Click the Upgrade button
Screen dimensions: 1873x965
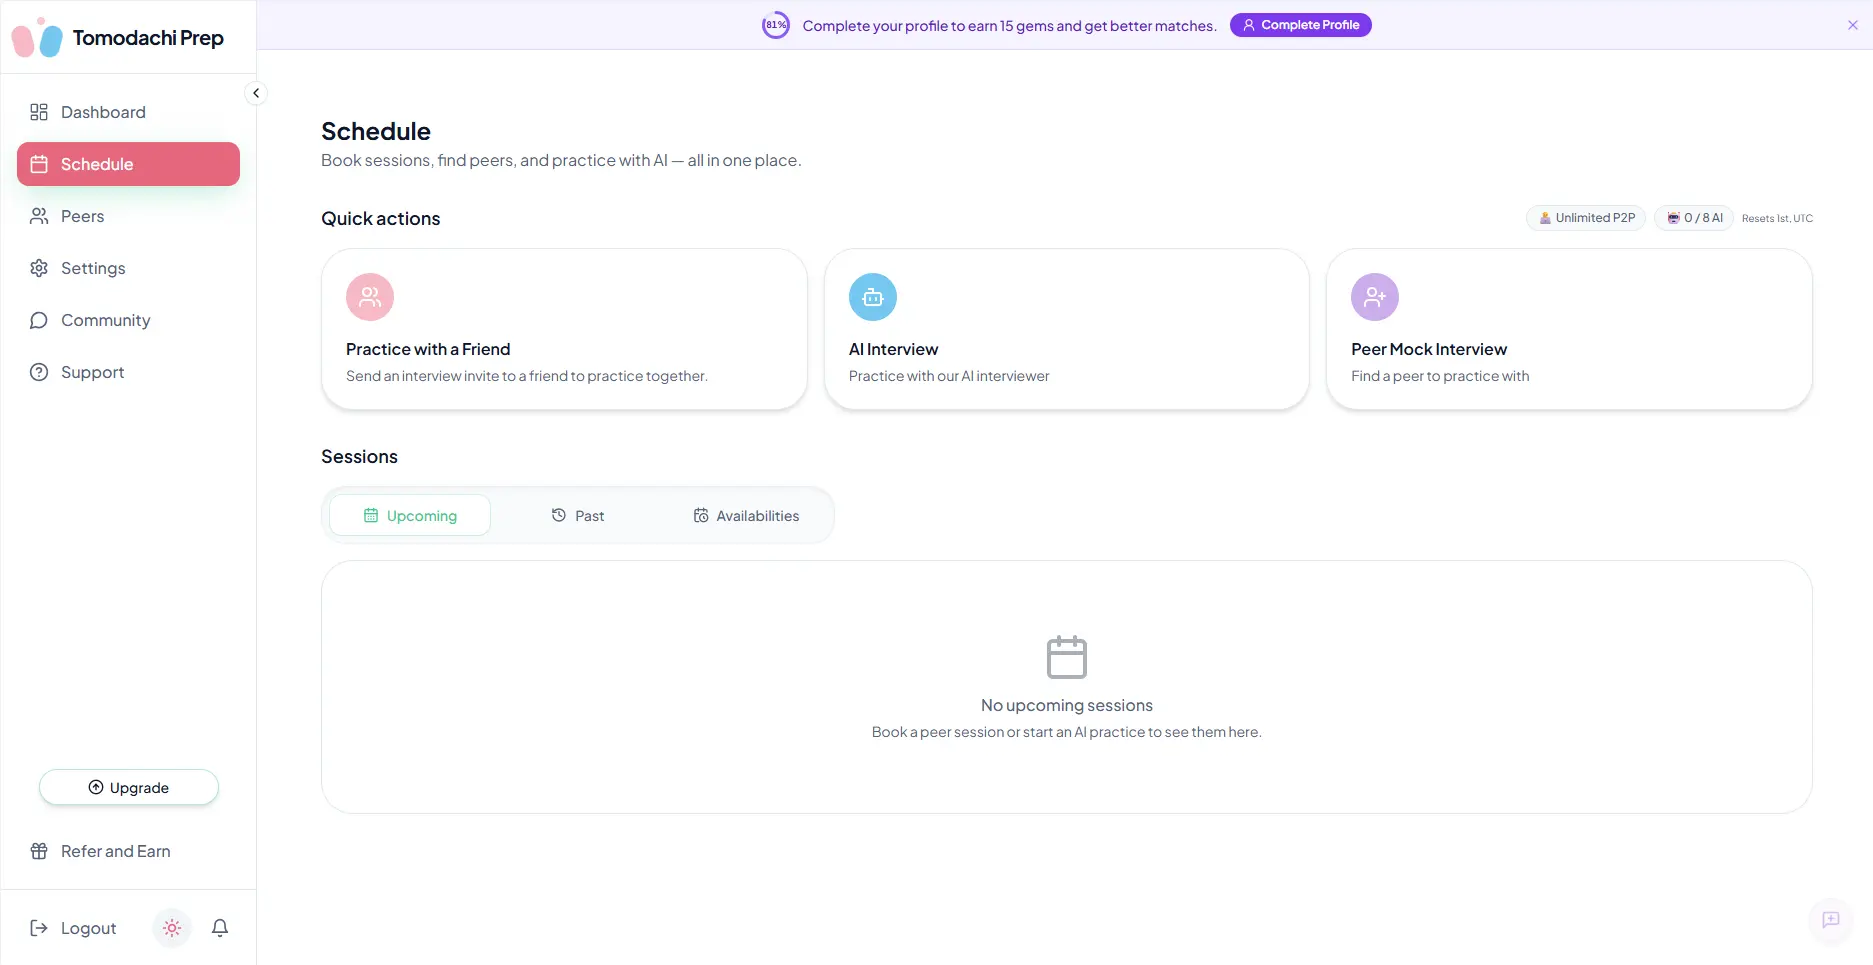coord(129,787)
